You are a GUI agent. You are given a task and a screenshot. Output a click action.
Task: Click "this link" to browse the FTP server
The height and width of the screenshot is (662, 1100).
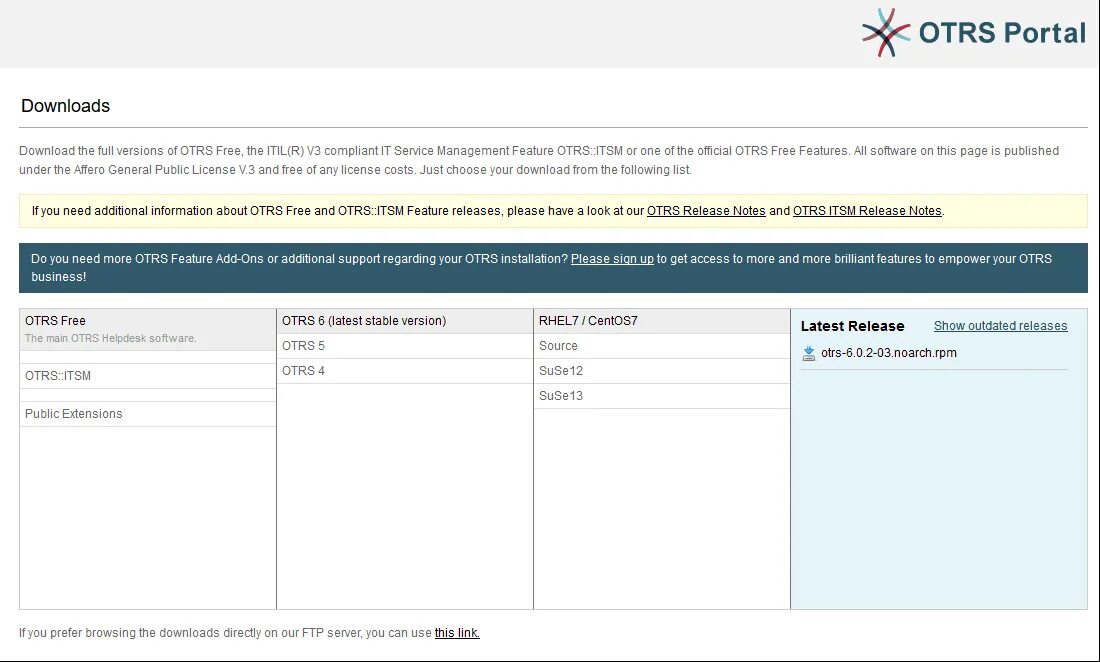(x=456, y=632)
